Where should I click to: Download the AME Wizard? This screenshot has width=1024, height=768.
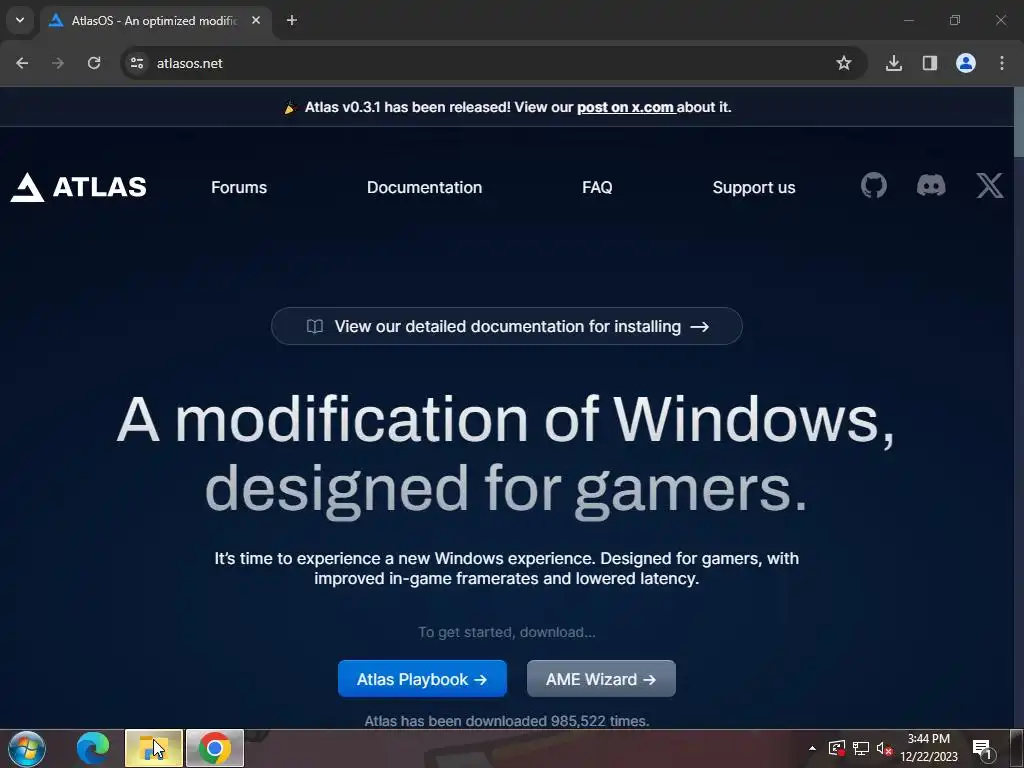(601, 679)
